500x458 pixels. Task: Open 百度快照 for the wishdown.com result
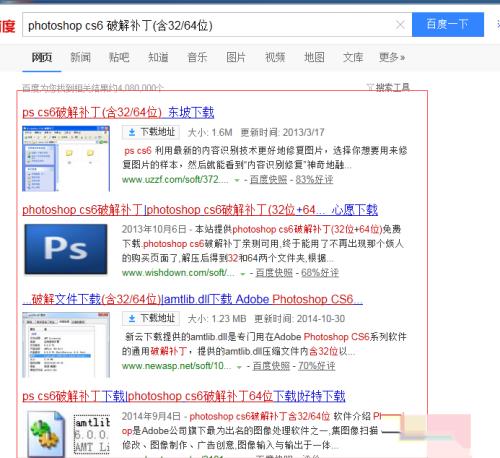coord(274,273)
